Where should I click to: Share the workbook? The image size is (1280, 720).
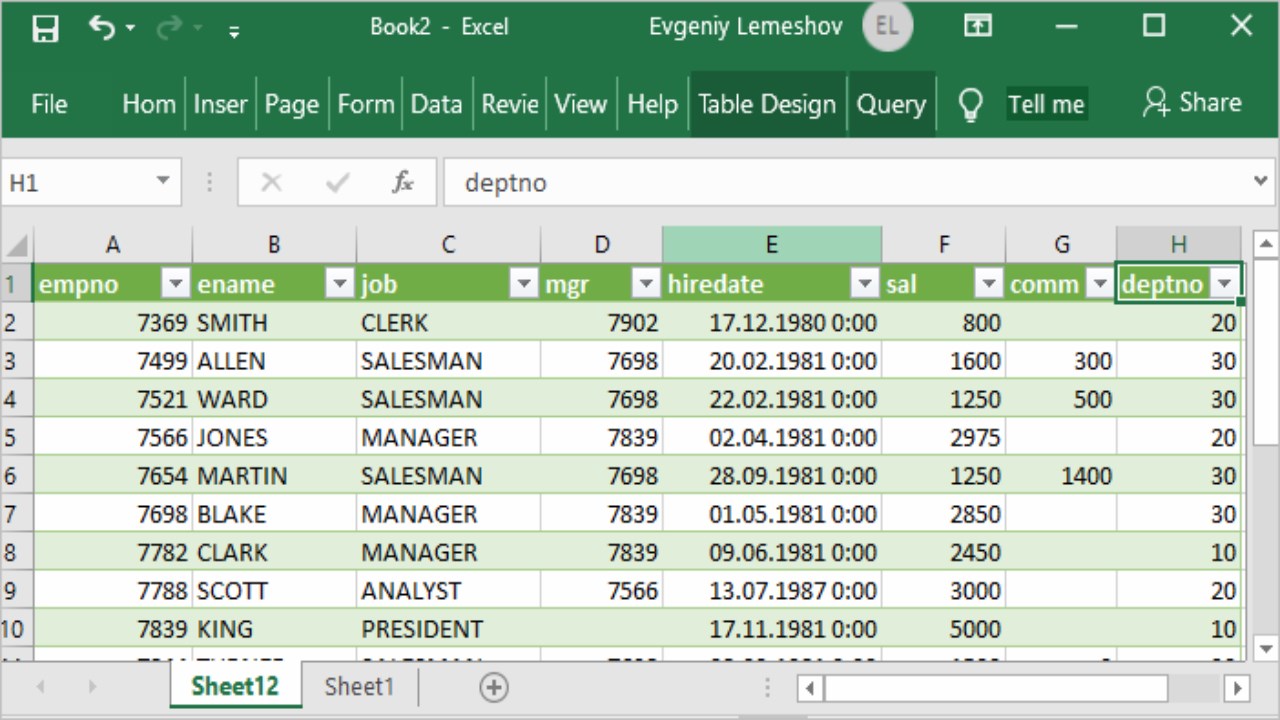pyautogui.click(x=1192, y=102)
